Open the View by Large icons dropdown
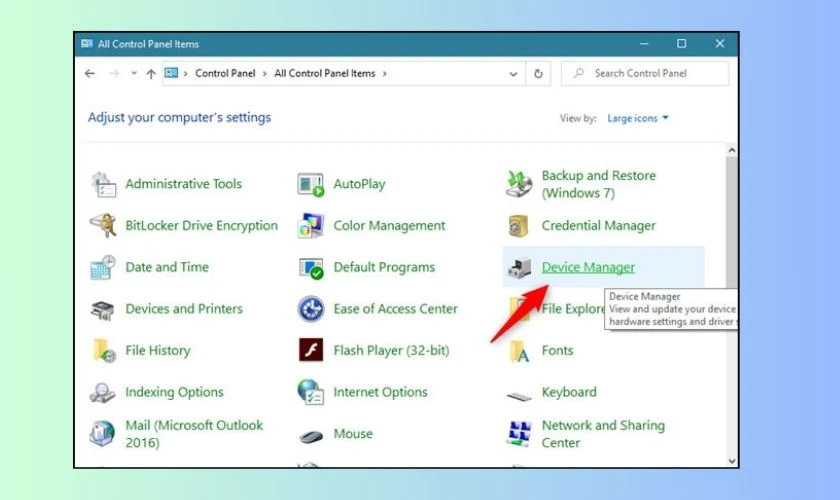The width and height of the screenshot is (840, 500). click(638, 118)
